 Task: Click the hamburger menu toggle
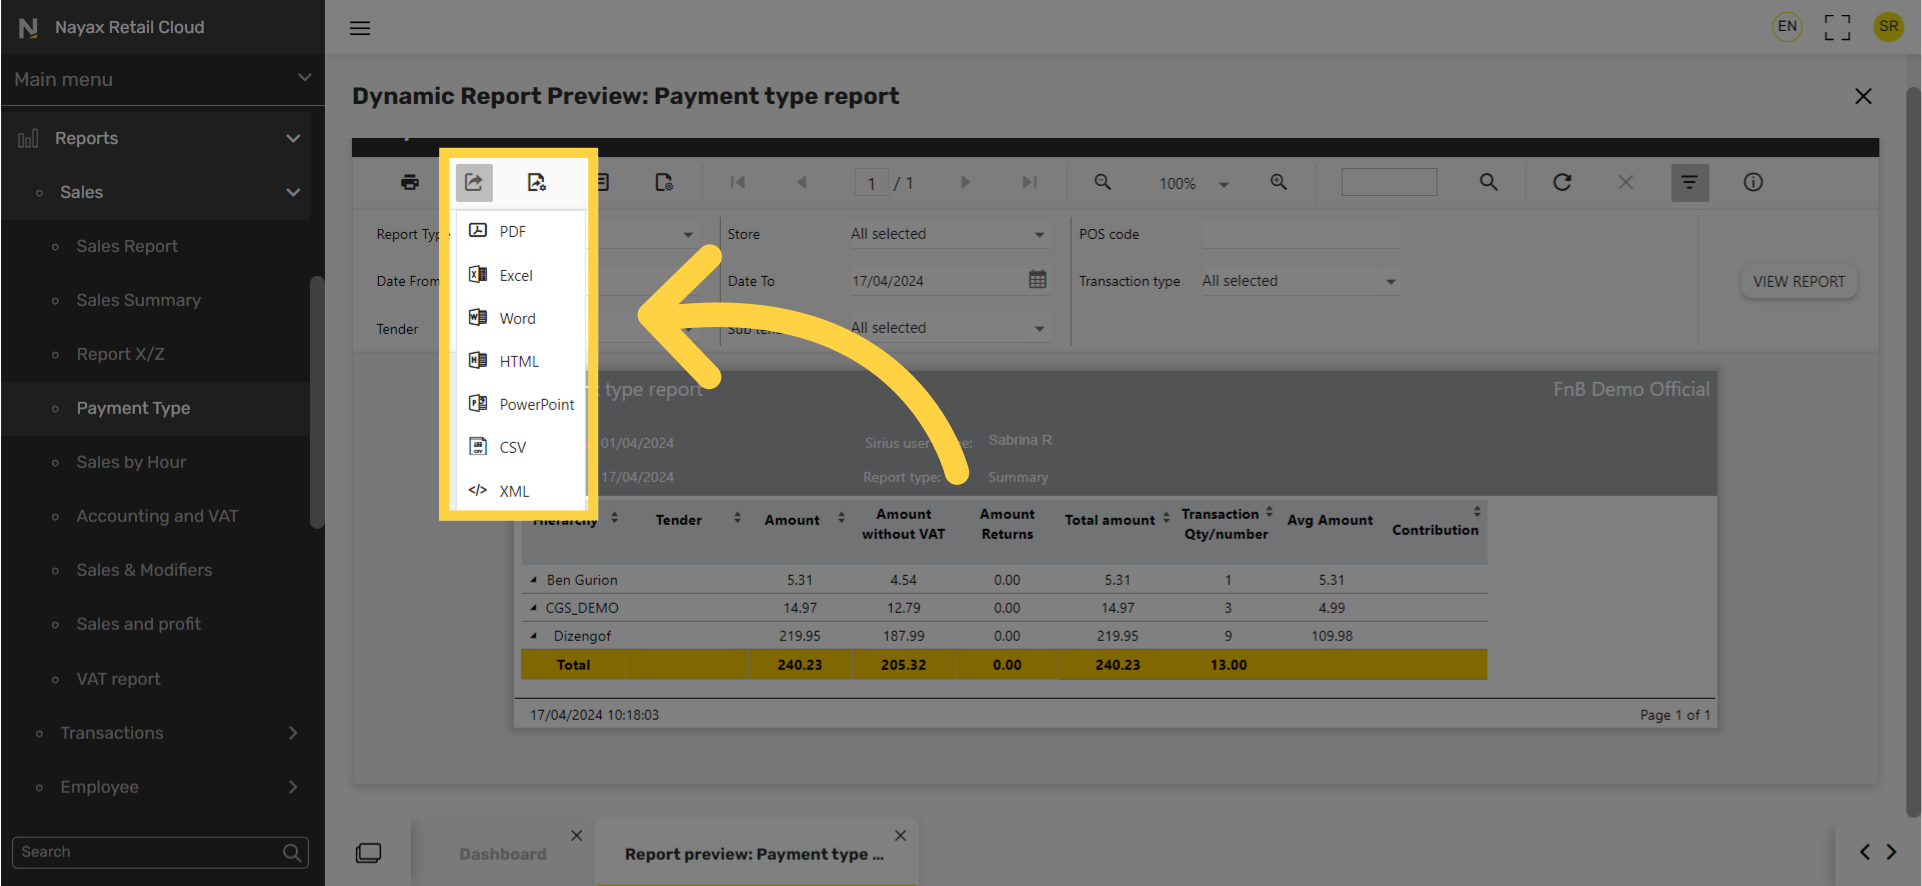[x=360, y=28]
